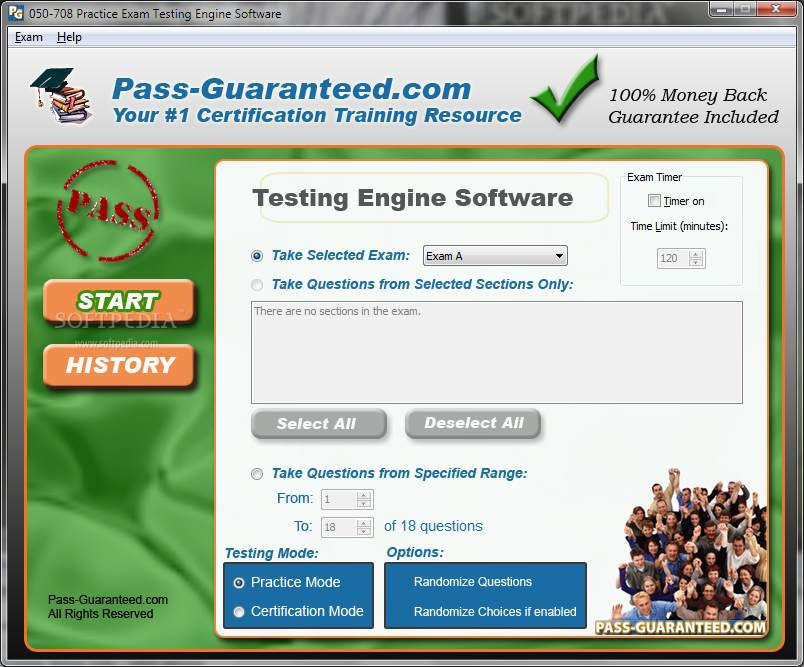Screen dimensions: 804x667
Task: Open the Help menu
Action: click(x=69, y=37)
